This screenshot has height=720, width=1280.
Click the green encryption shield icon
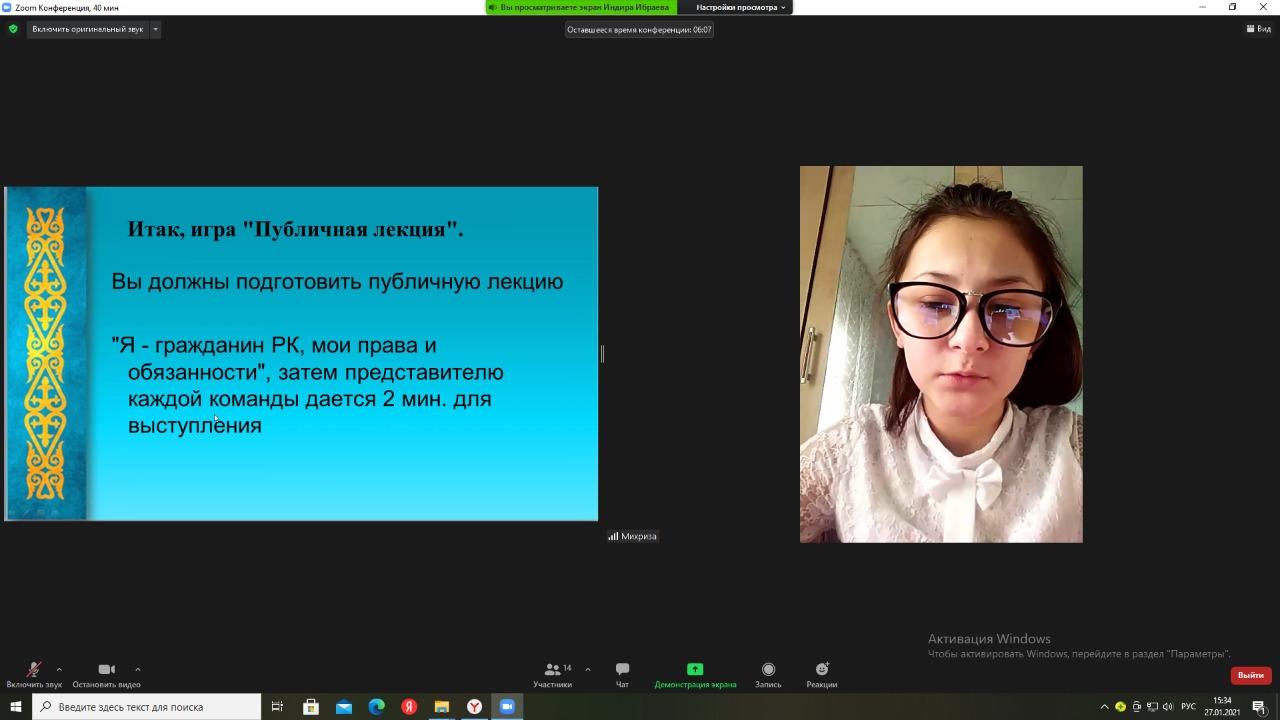[13, 29]
